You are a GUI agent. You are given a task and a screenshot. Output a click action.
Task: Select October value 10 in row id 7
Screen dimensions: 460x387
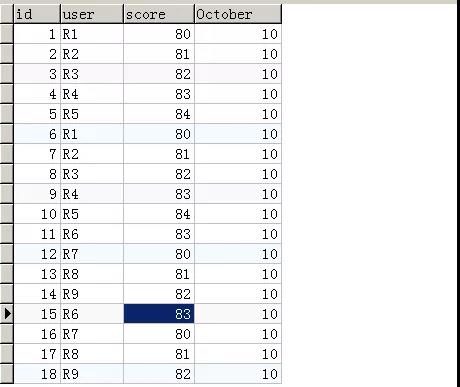pos(238,154)
